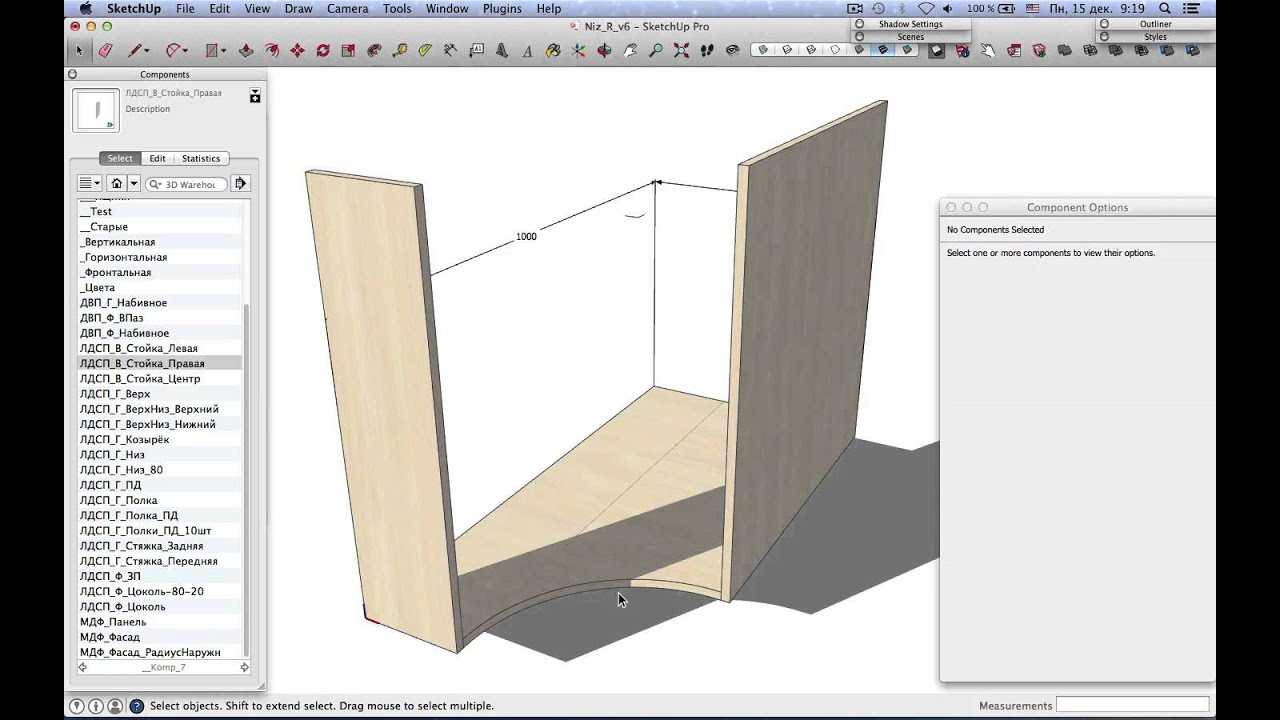
Task: Select the Tape Measure tool
Action: [400, 50]
